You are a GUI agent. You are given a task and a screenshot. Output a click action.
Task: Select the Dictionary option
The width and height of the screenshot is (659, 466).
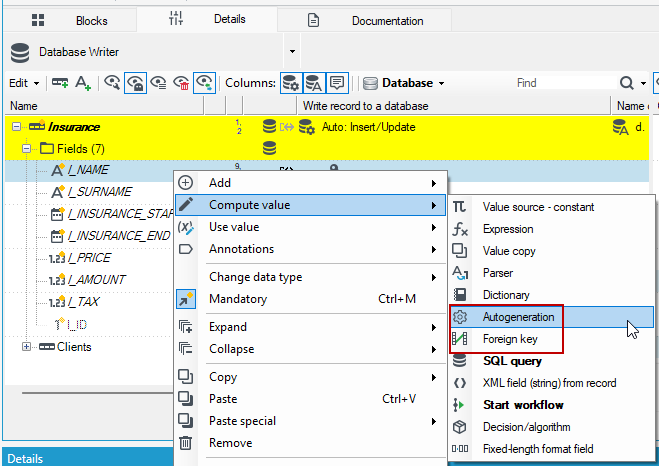552,295
